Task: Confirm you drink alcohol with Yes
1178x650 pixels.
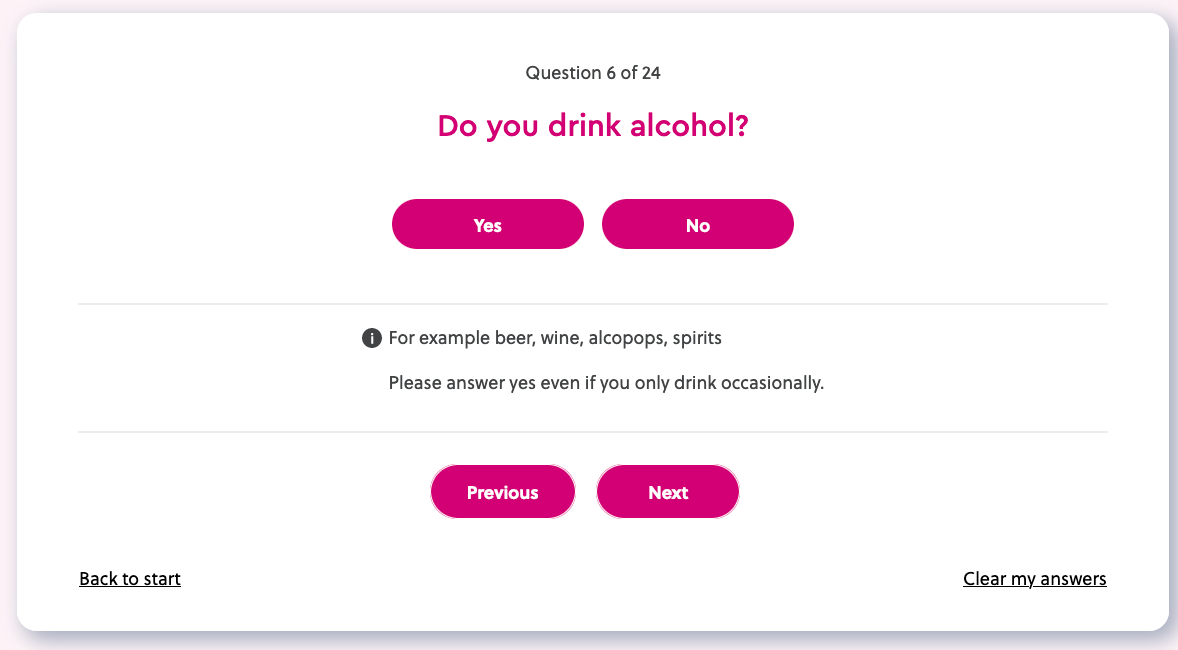Action: click(x=487, y=224)
